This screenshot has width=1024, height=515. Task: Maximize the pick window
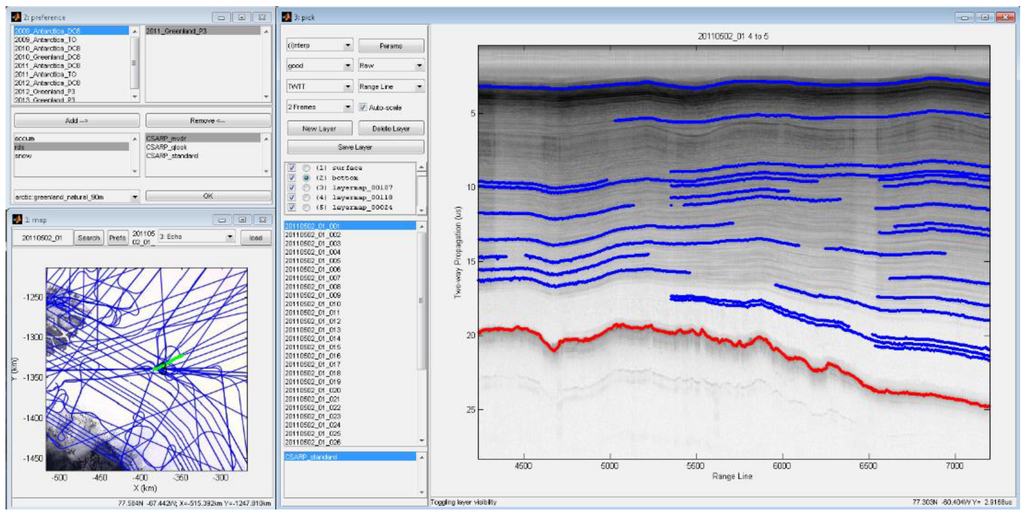point(984,18)
